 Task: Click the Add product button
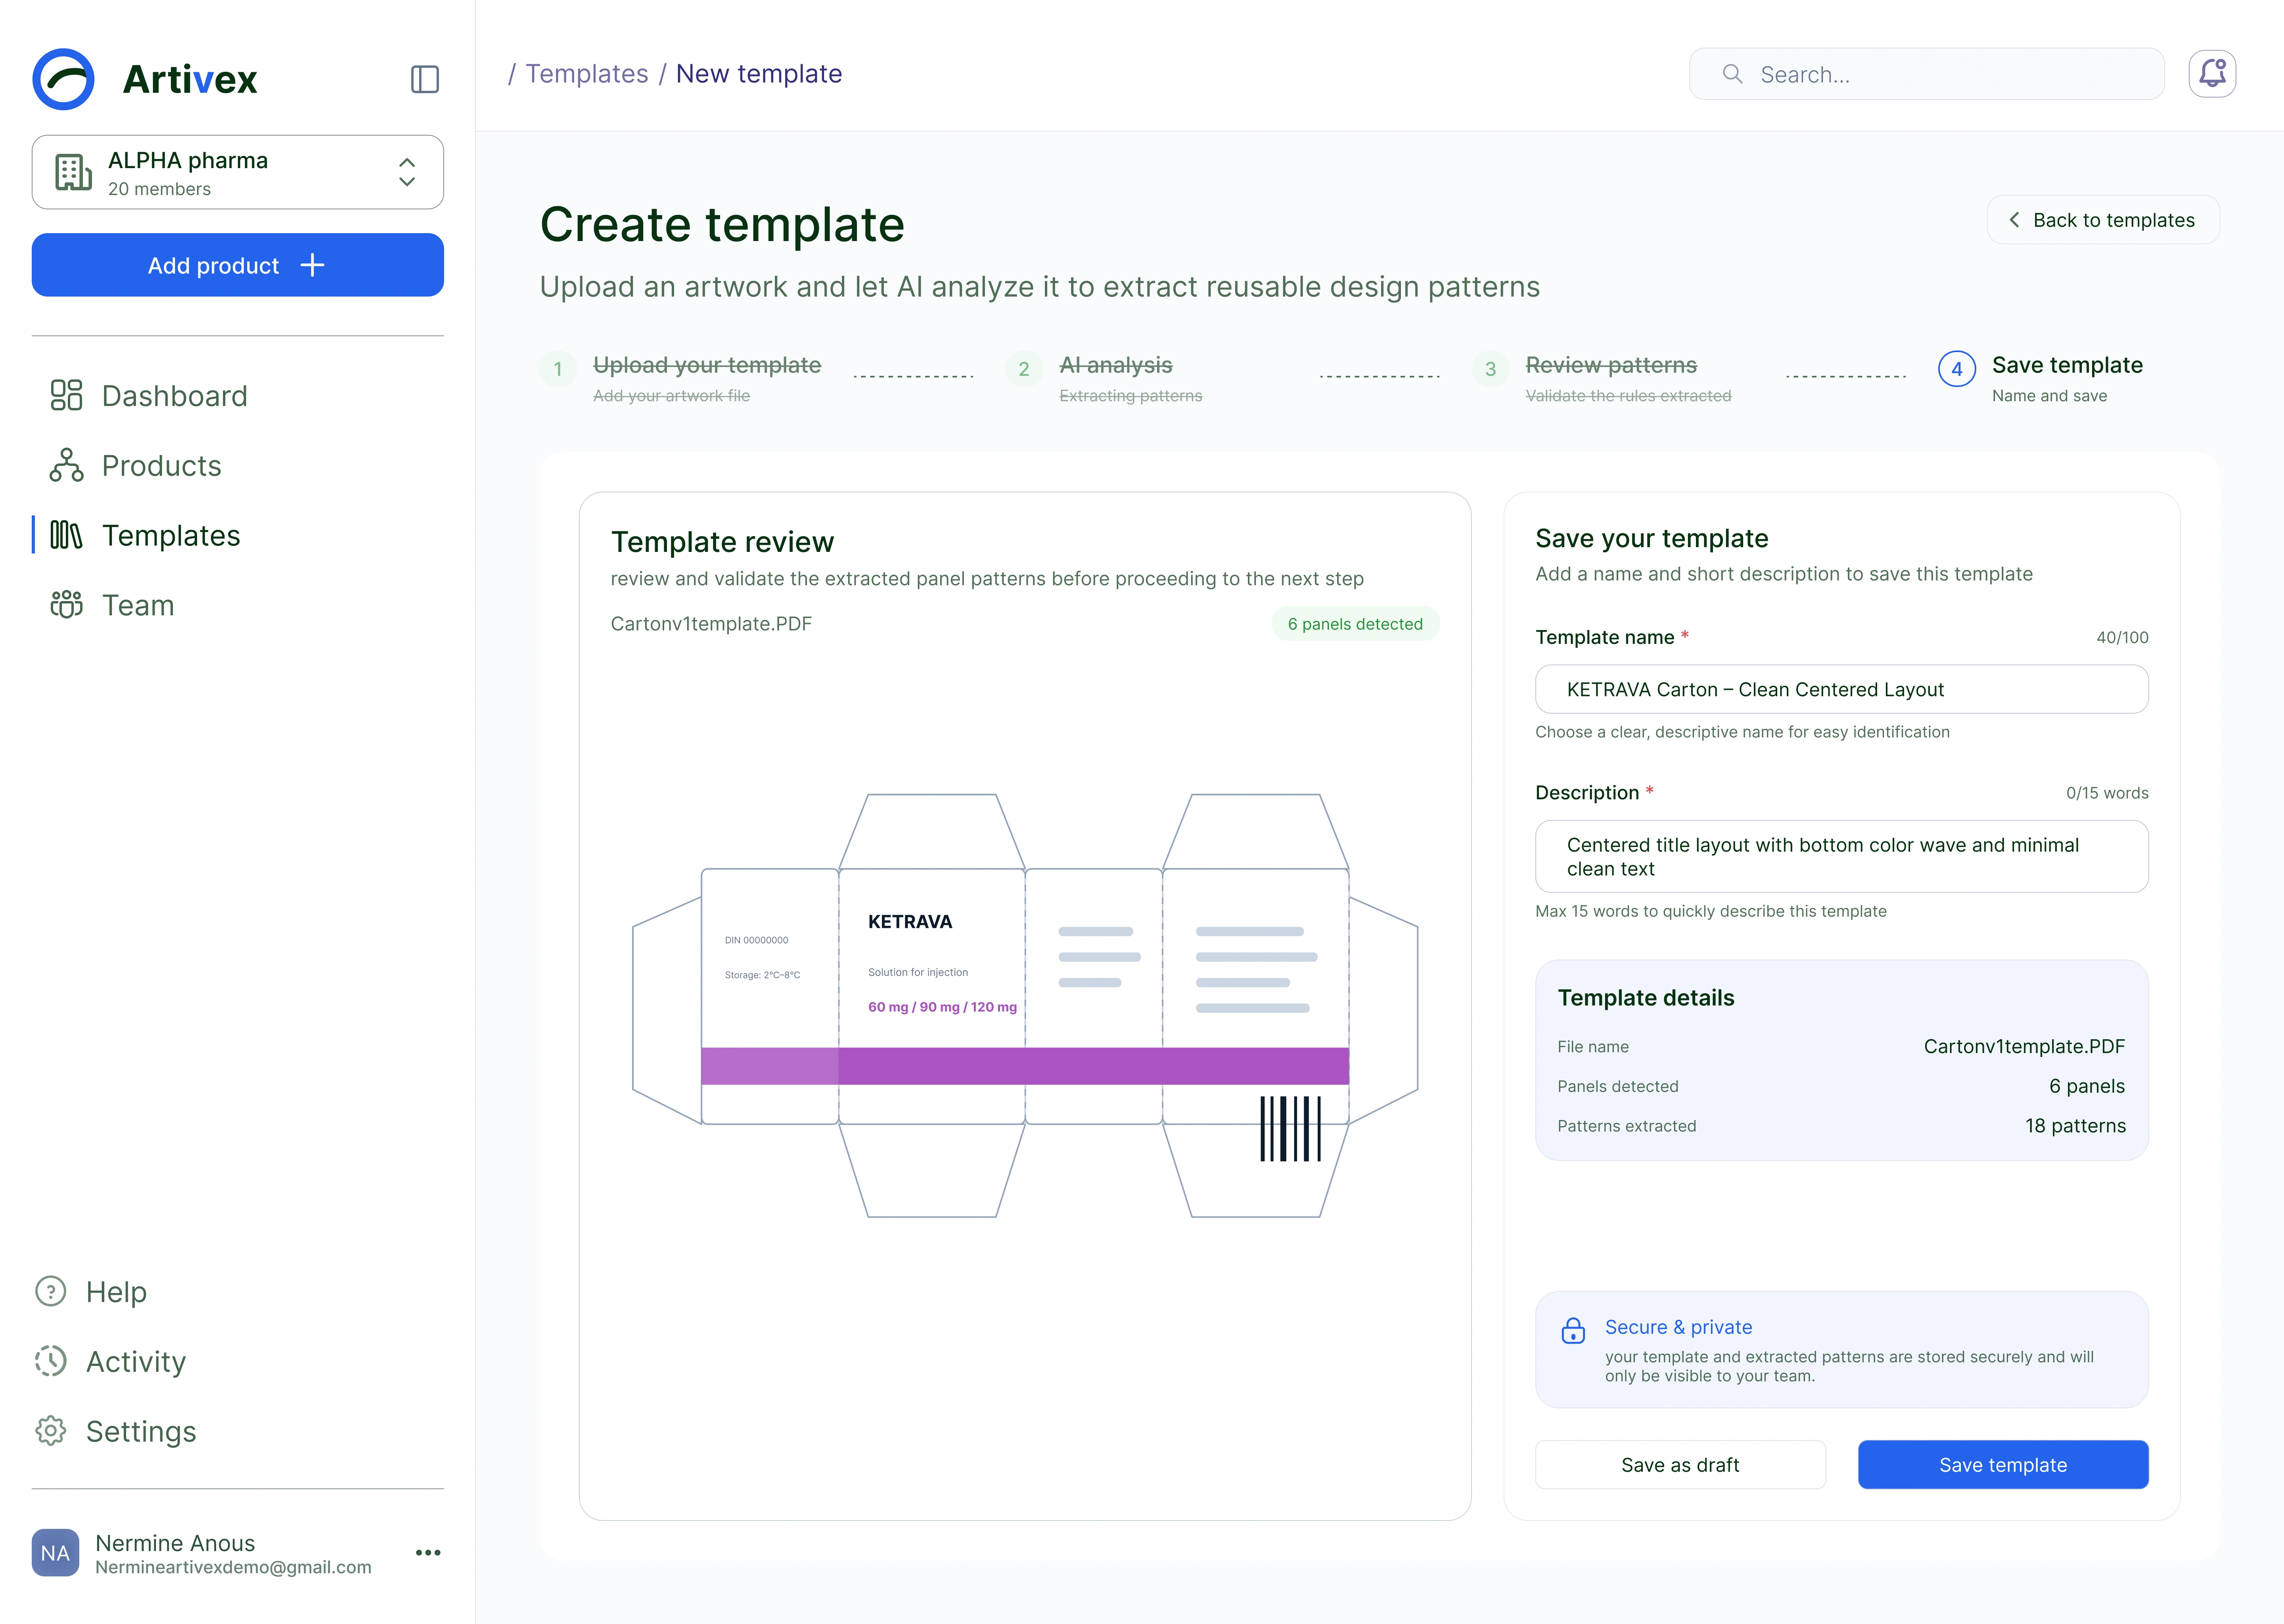[x=238, y=265]
